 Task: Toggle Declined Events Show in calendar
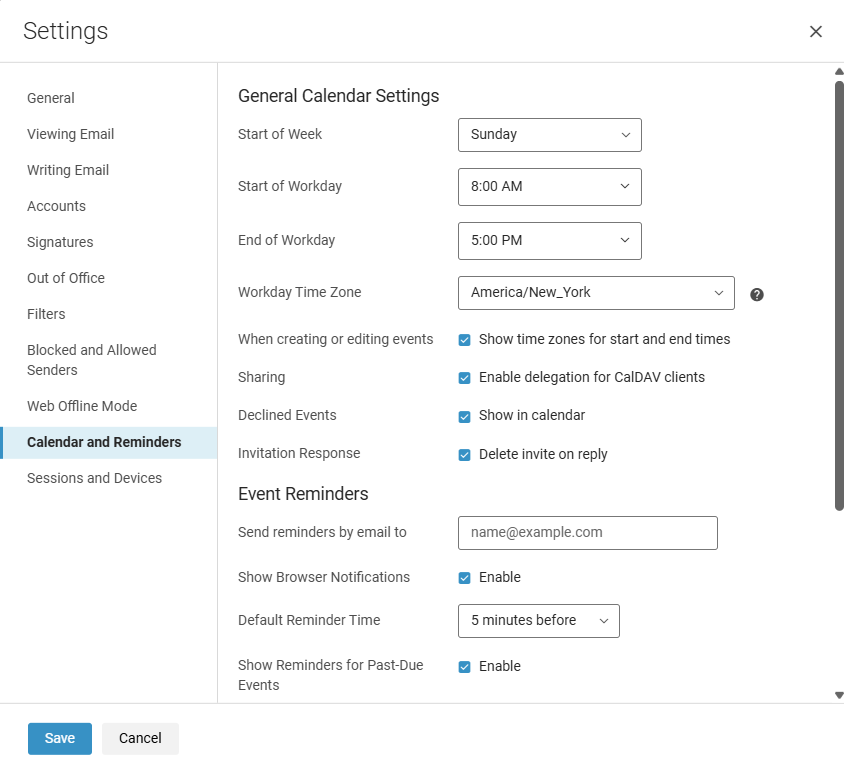(x=464, y=416)
